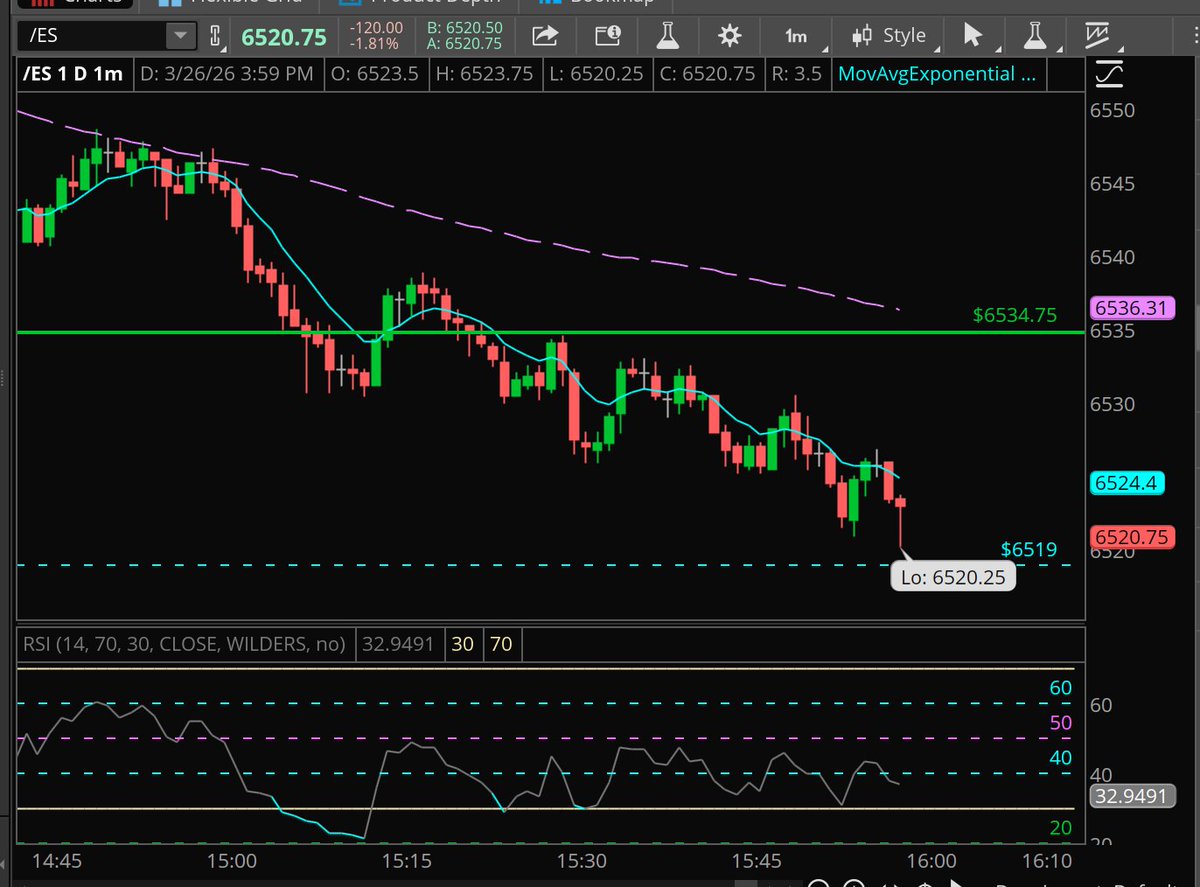Open Edit Studies flask icon beside Share

click(667, 36)
